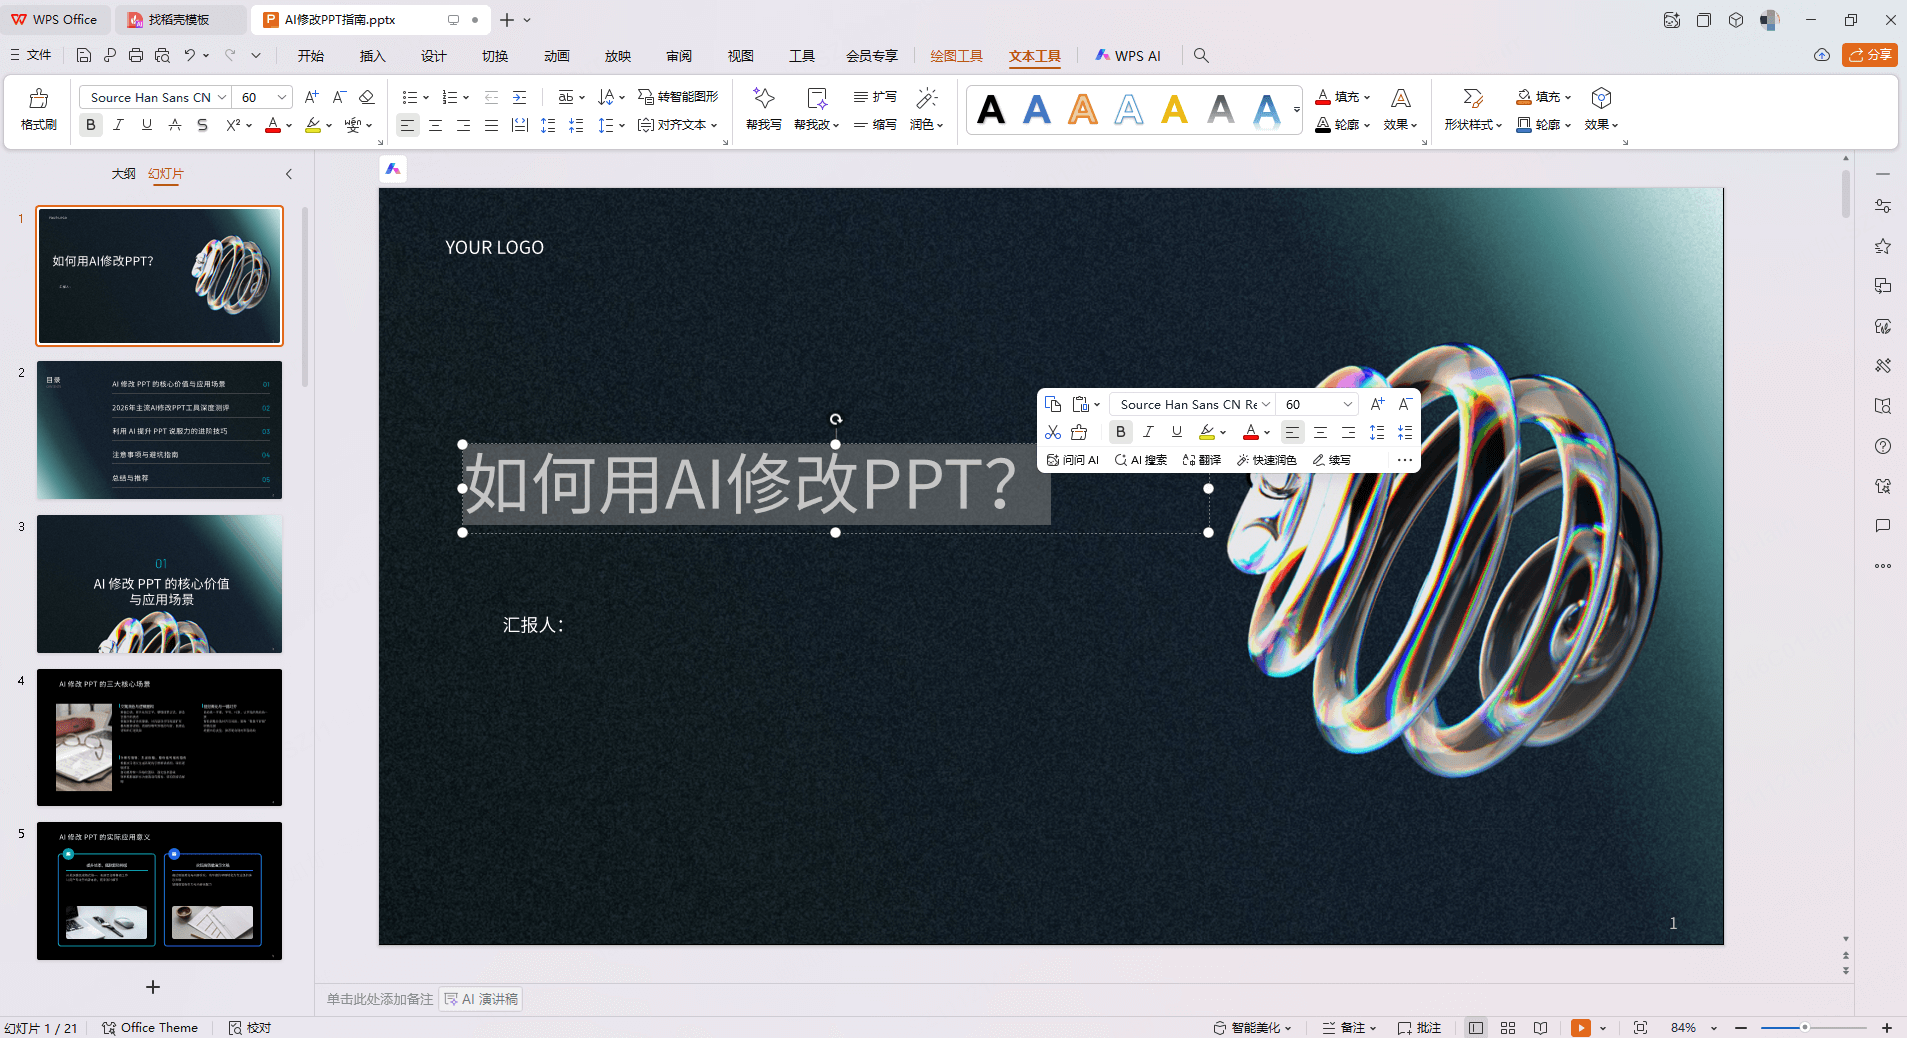Toggle italic formatting
The image size is (1907, 1038).
click(1148, 432)
